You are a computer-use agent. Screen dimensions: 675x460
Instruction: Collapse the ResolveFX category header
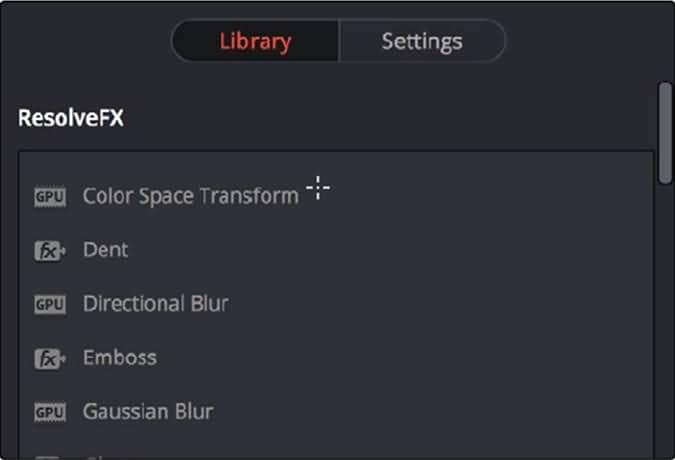click(x=70, y=118)
